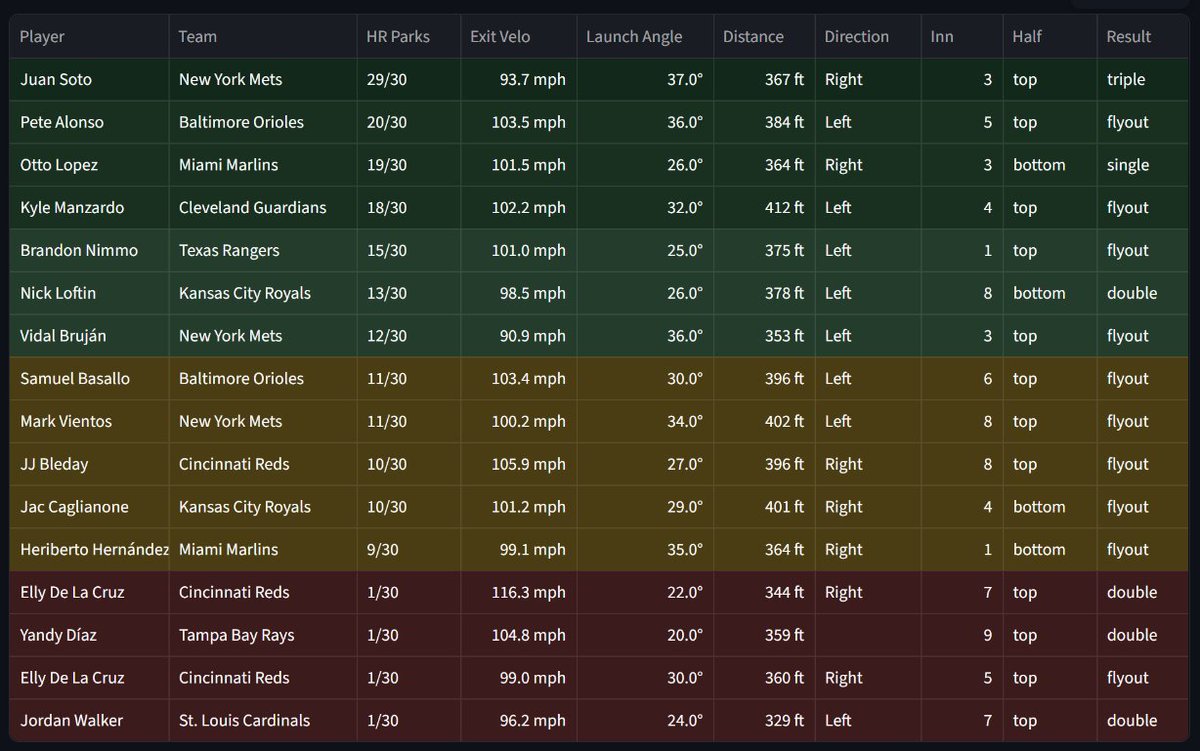
Task: Select the Brandon Nimmo player cell
Action: coord(89,250)
